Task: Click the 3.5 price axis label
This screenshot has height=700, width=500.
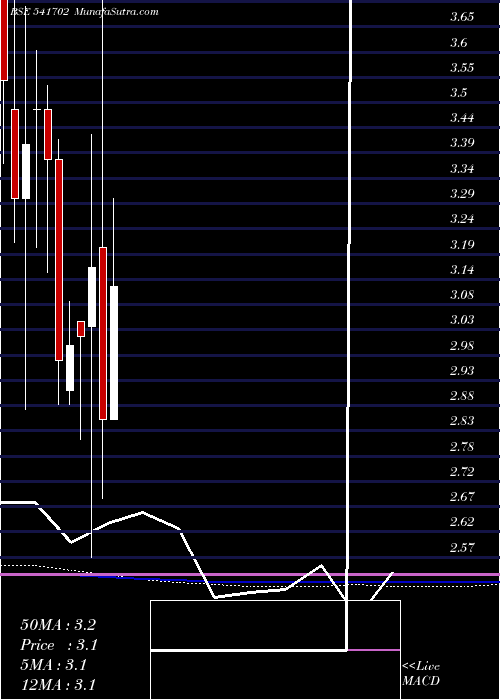Action: [x=459, y=93]
